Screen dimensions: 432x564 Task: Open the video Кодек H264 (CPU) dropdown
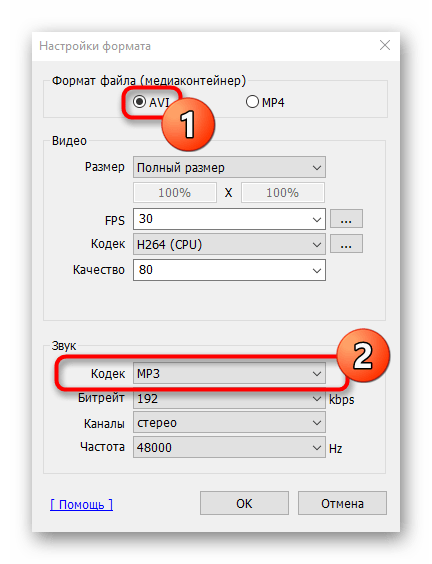point(229,245)
